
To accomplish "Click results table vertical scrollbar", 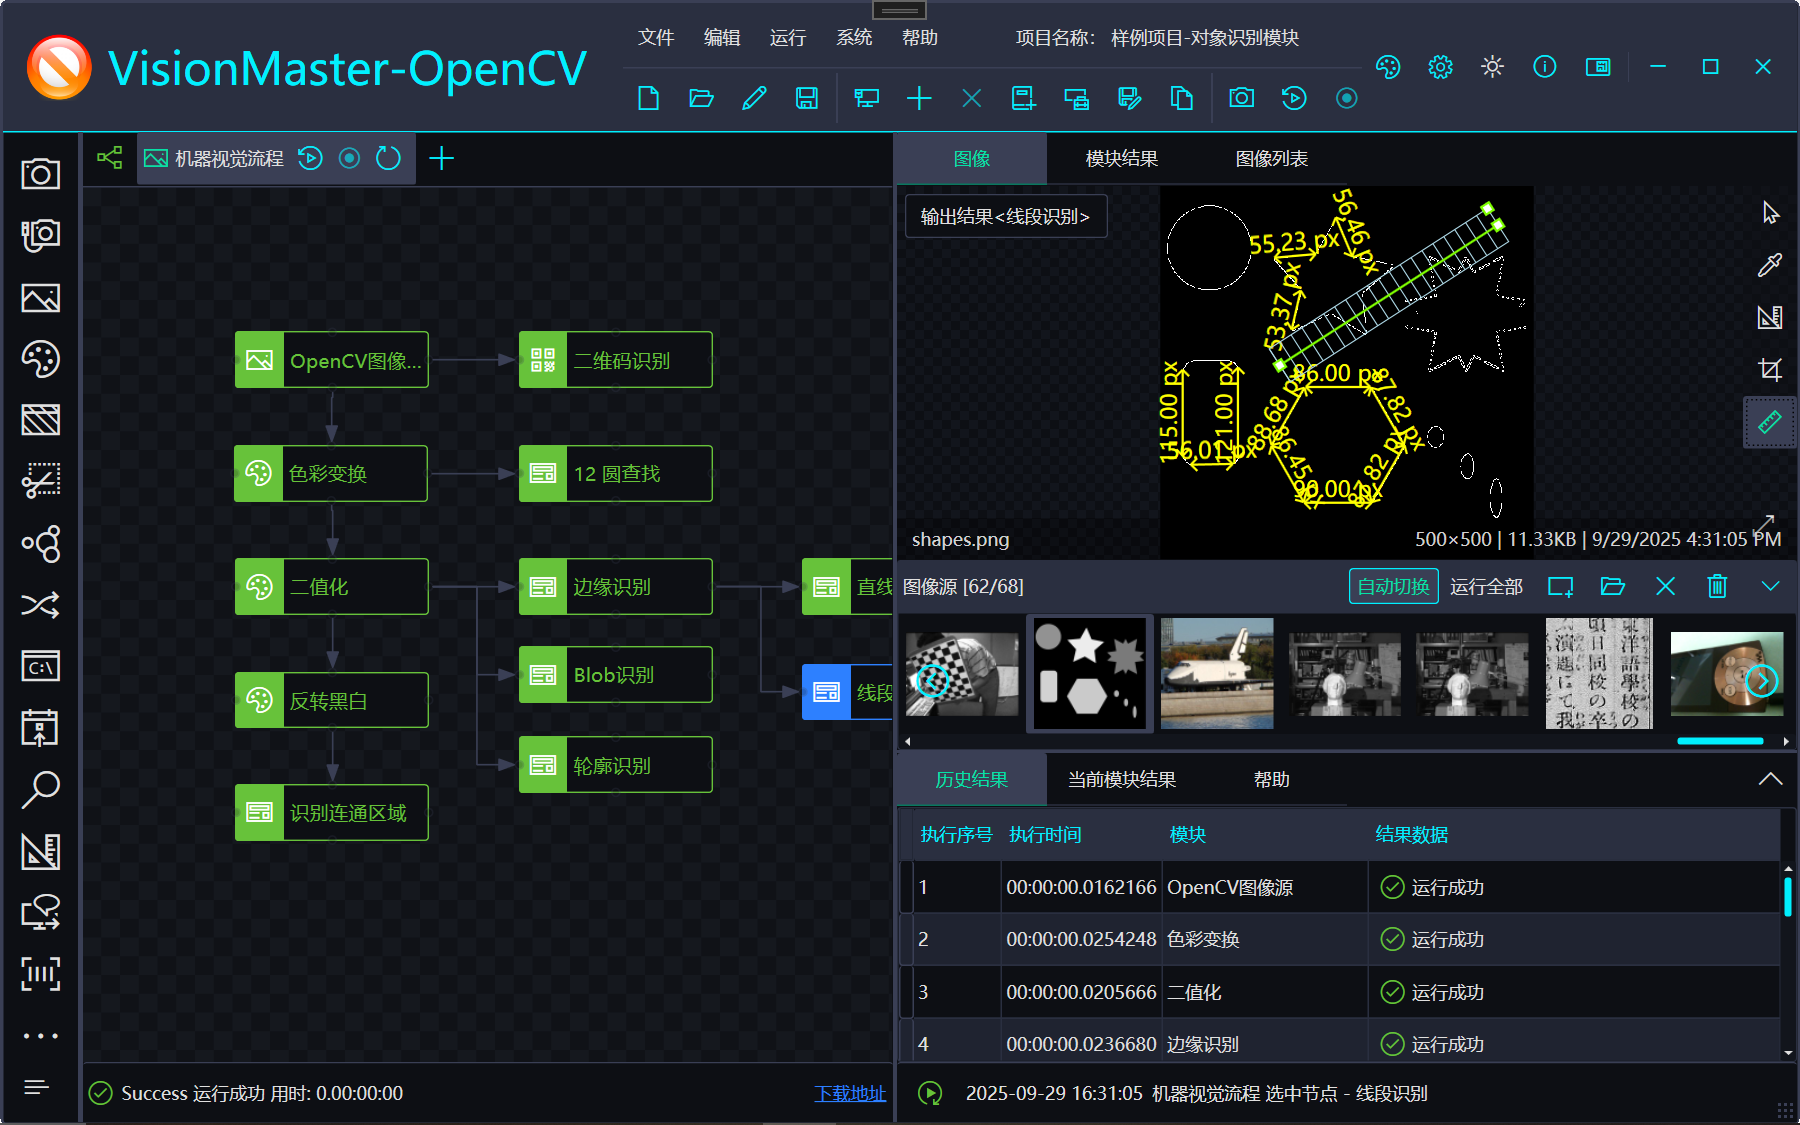I will point(1787,896).
